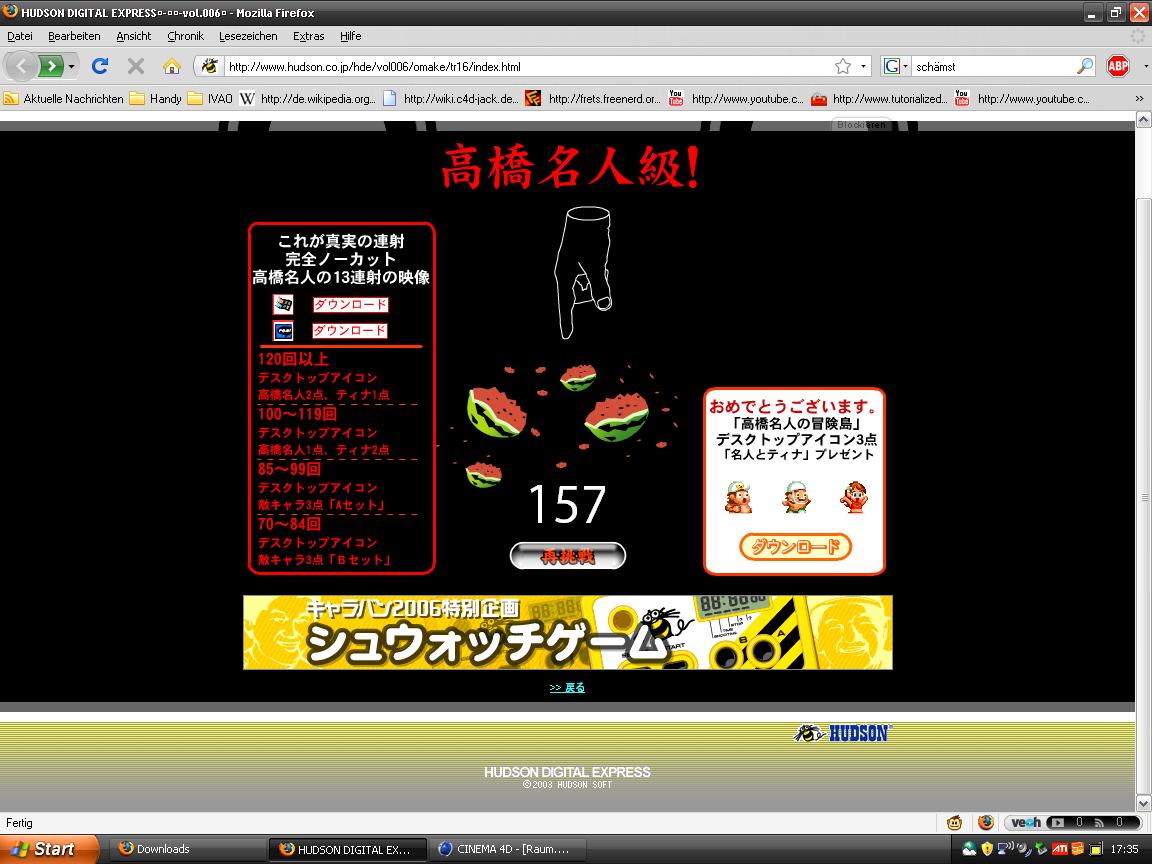This screenshot has width=1152, height=864.
Task: Click the Greasemonkey monkey icon in status bar
Action: coord(954,822)
